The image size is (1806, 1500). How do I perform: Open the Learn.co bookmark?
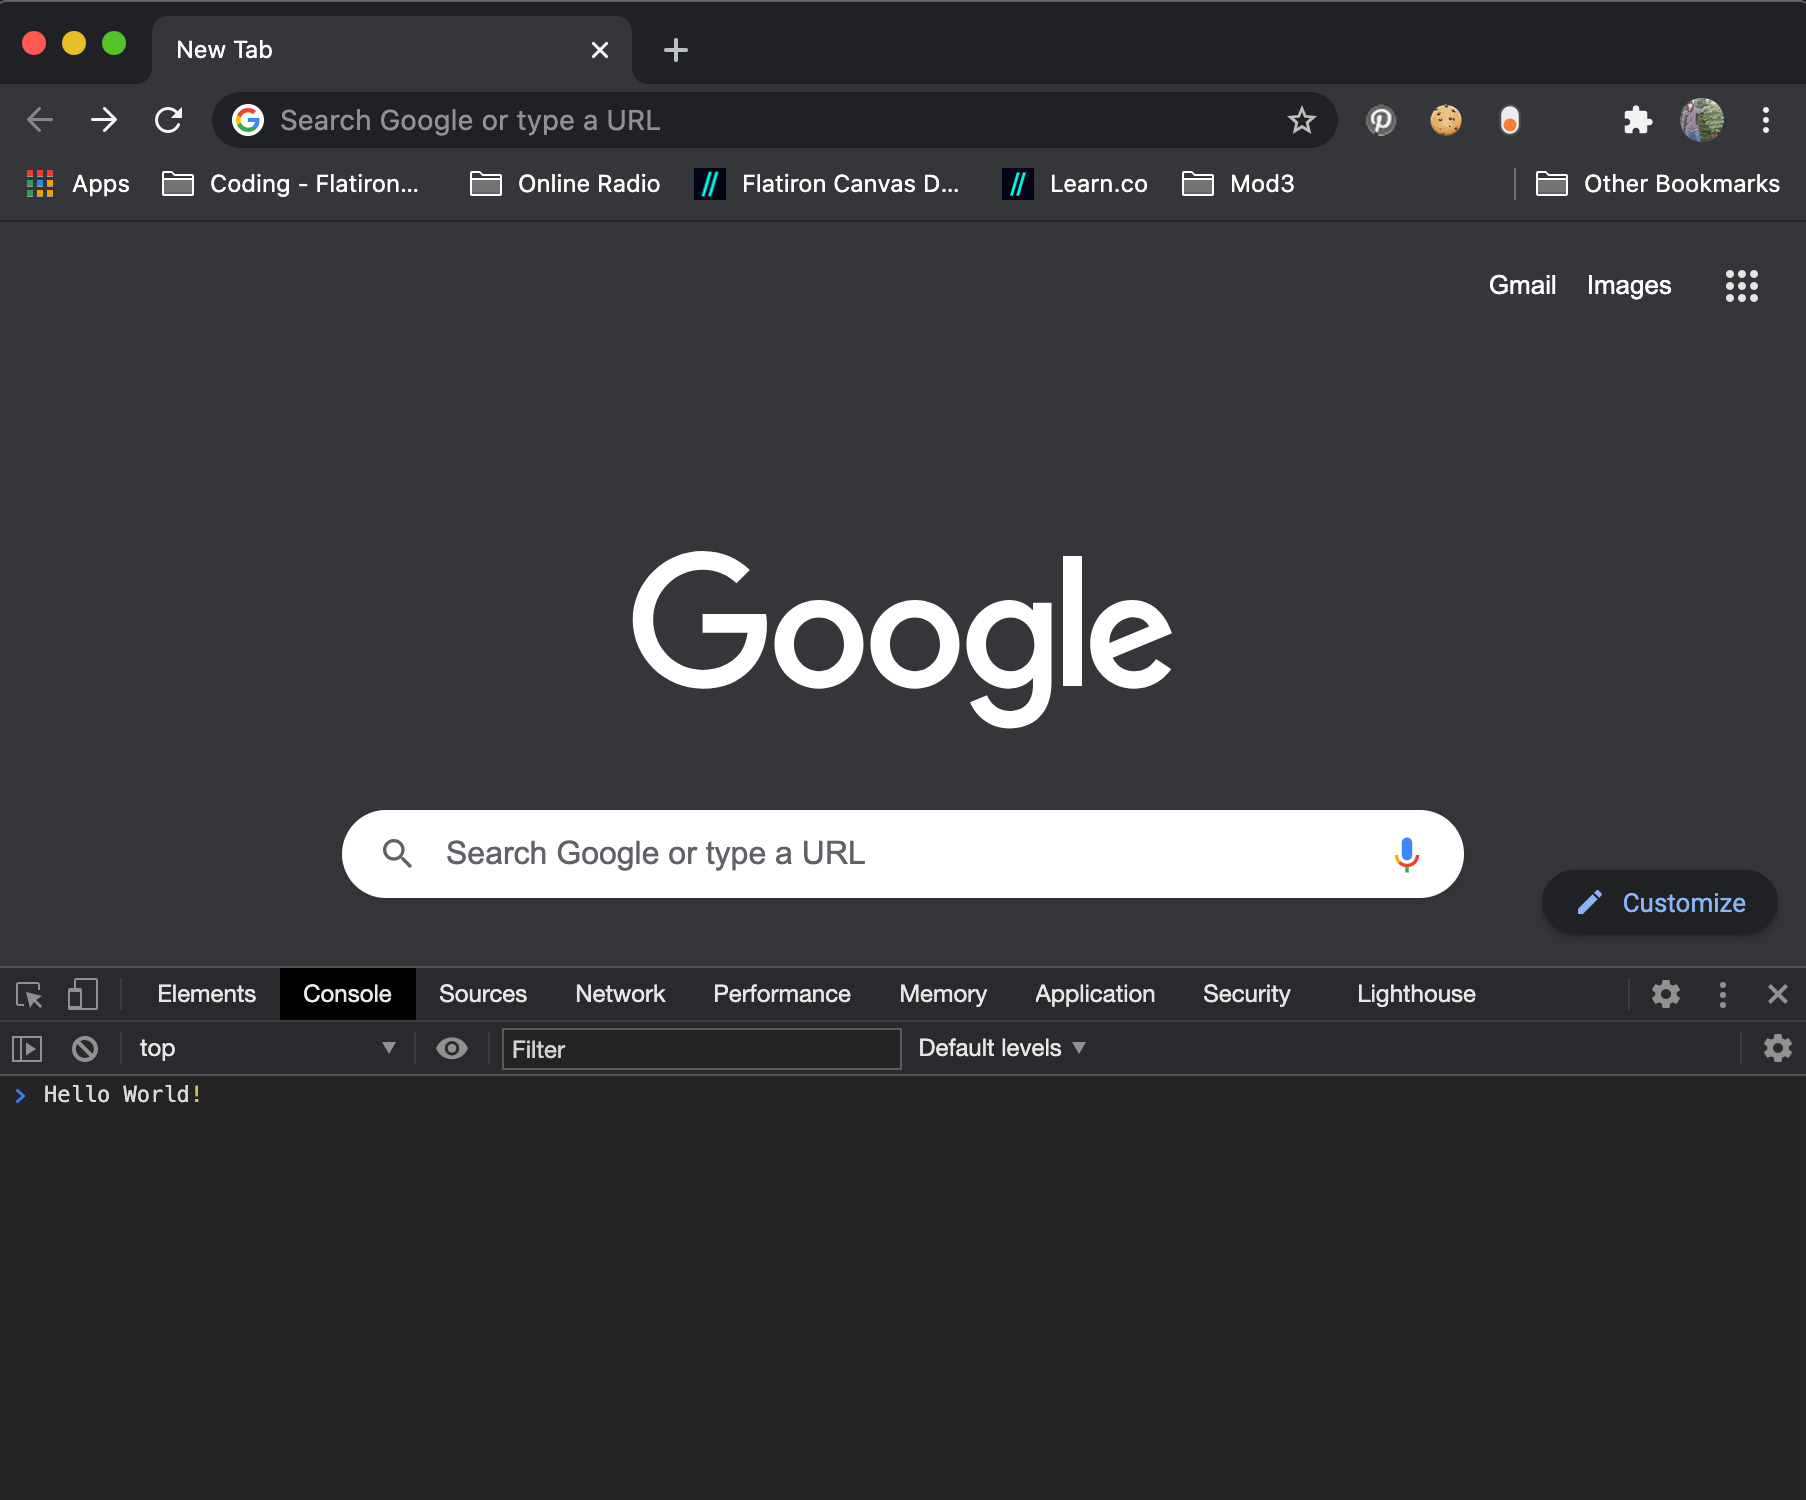click(1075, 184)
